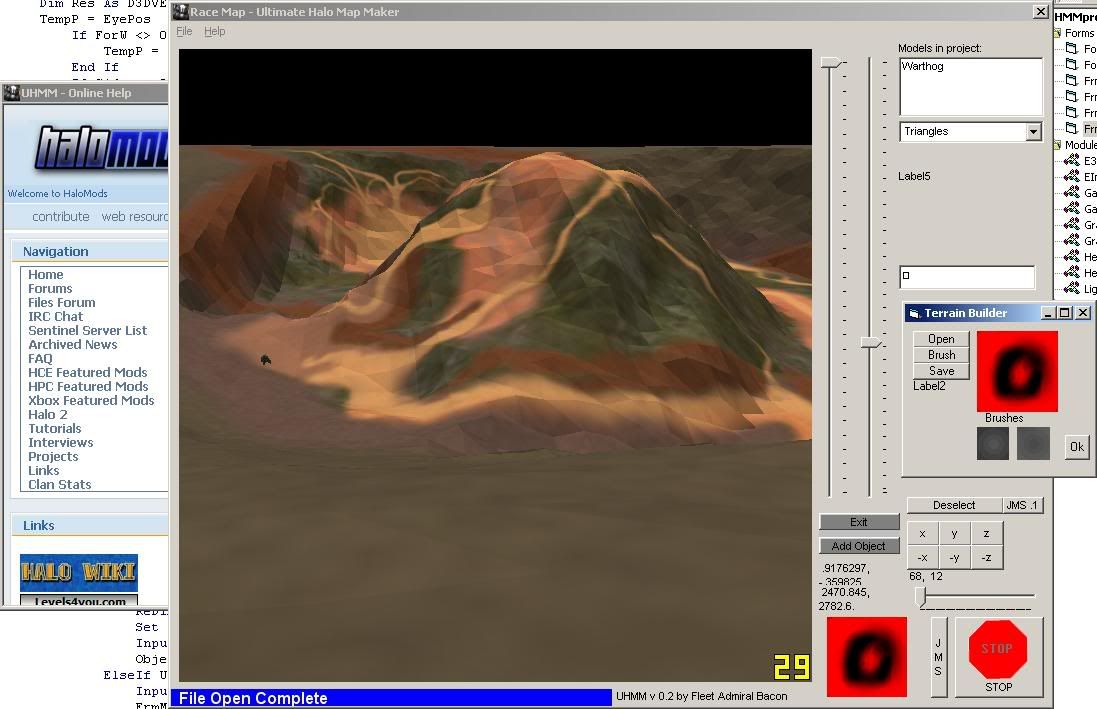This screenshot has width=1097, height=709.
Task: Open Sentinel Server List link
Action: tap(87, 330)
